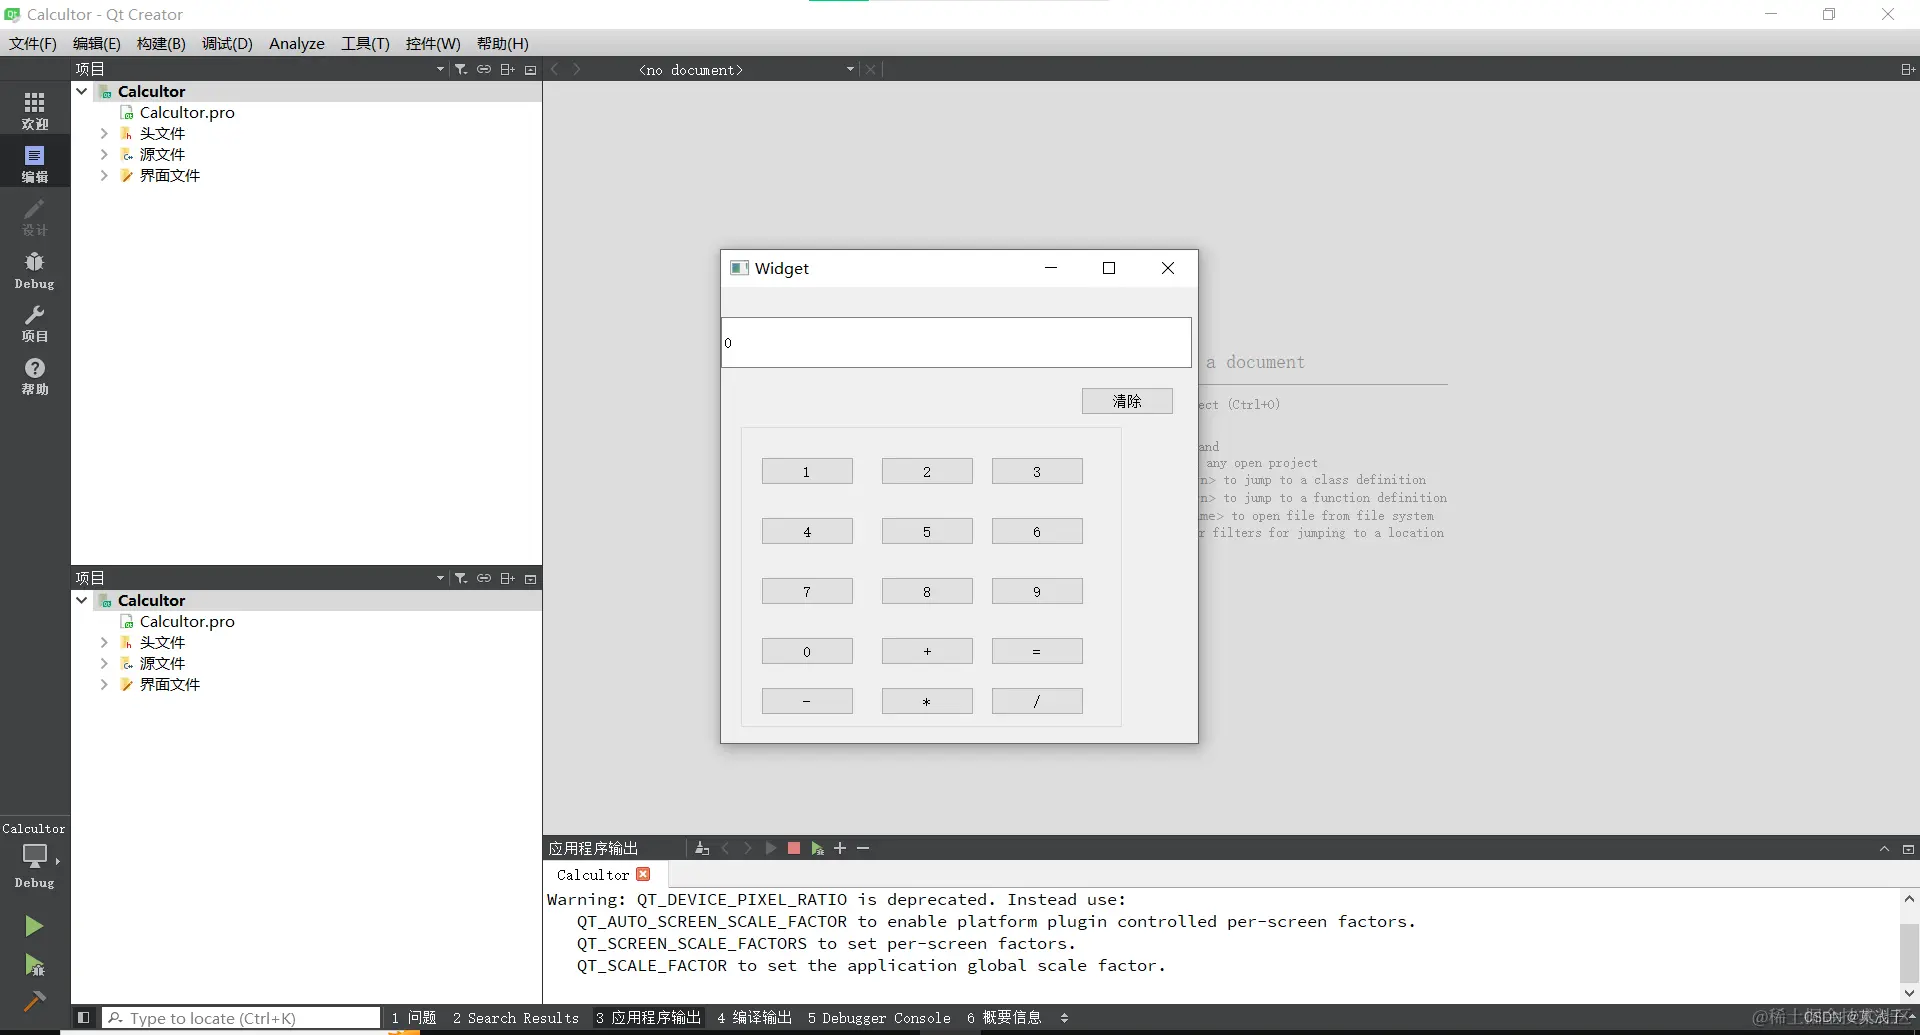The height and width of the screenshot is (1035, 1920).
Task: Collapse top Calcultor project node
Action: pos(82,91)
